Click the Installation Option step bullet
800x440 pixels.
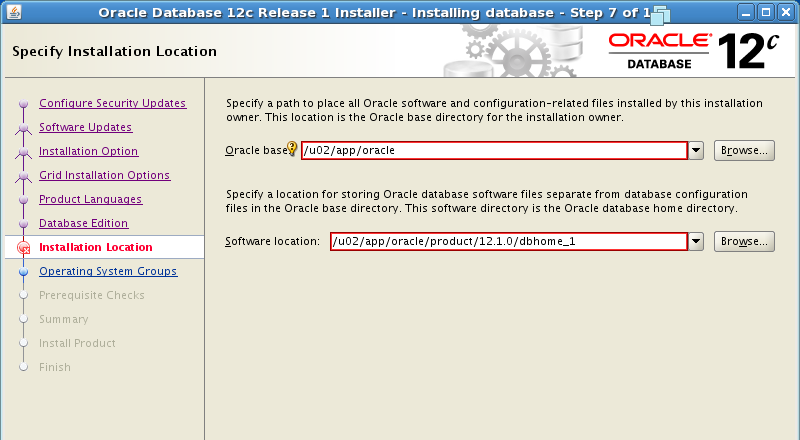click(x=23, y=152)
